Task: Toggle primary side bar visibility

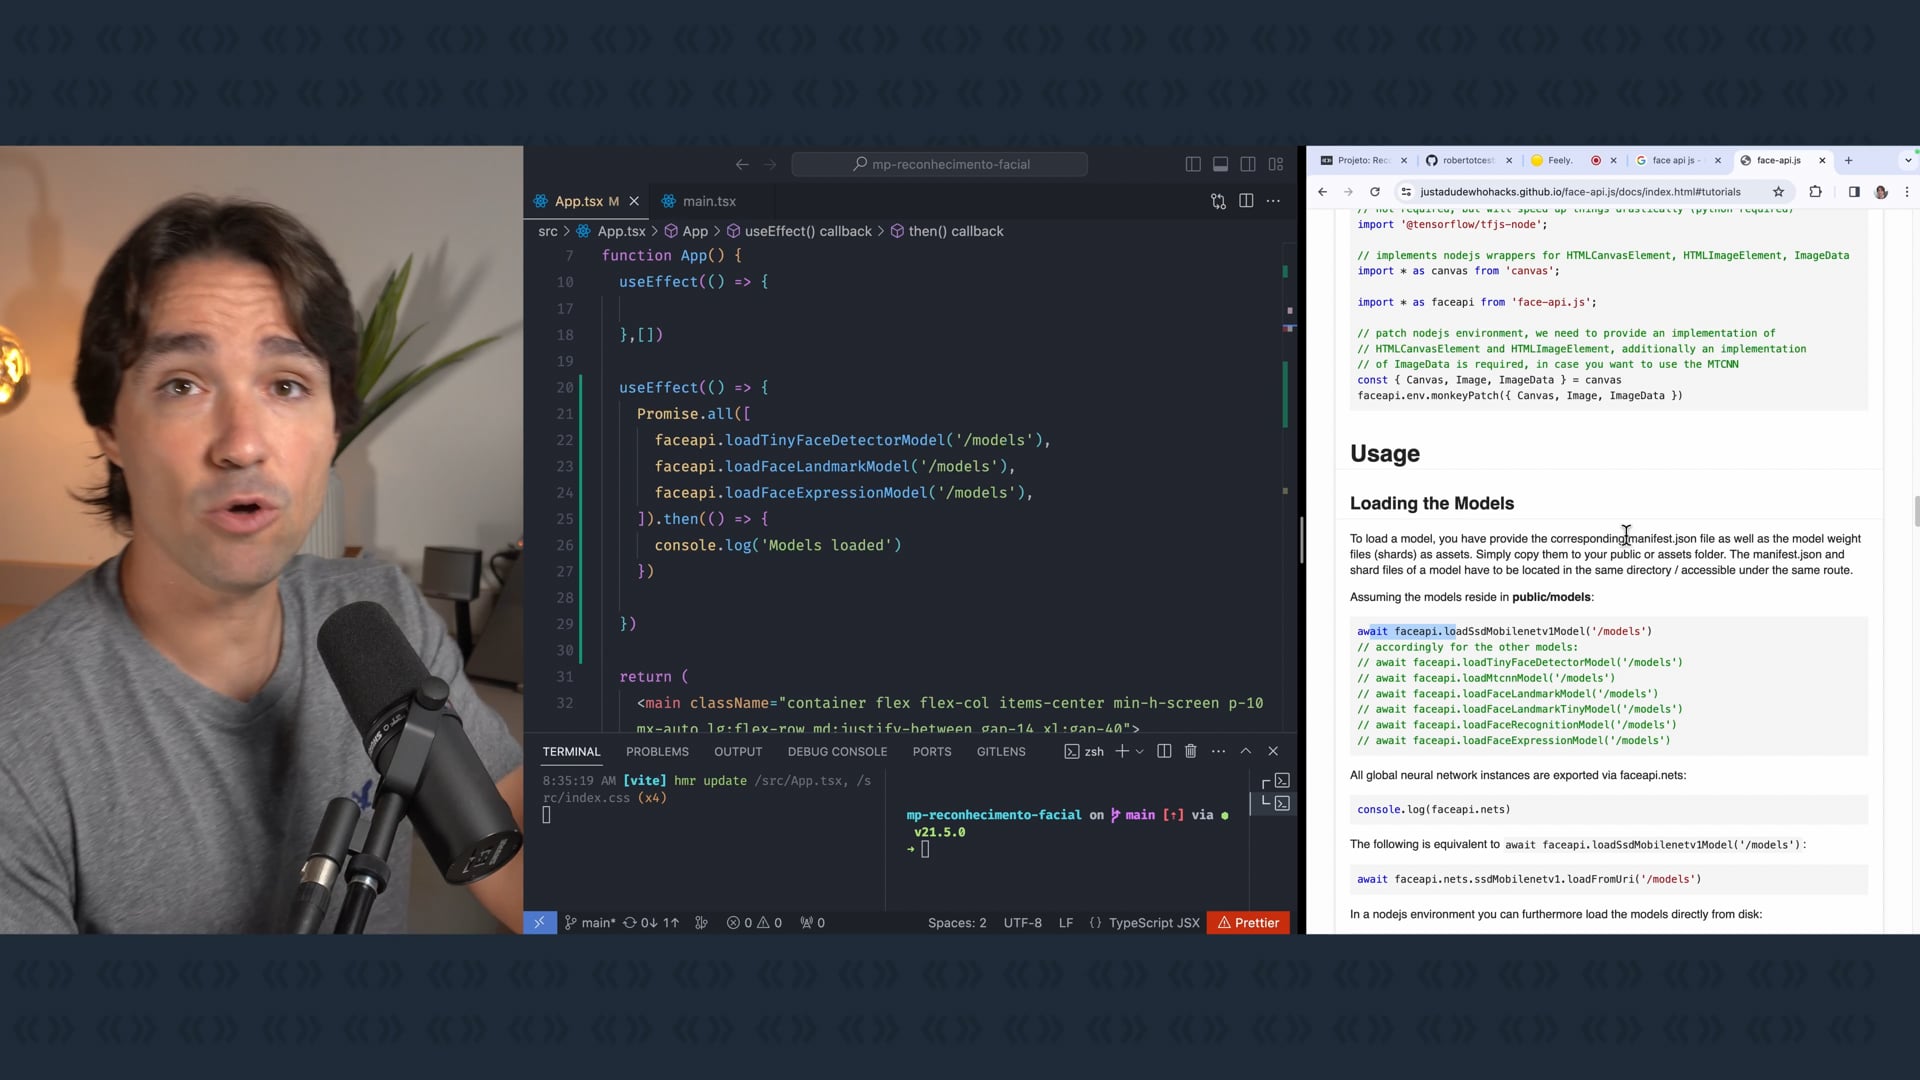Action: coord(1193,164)
